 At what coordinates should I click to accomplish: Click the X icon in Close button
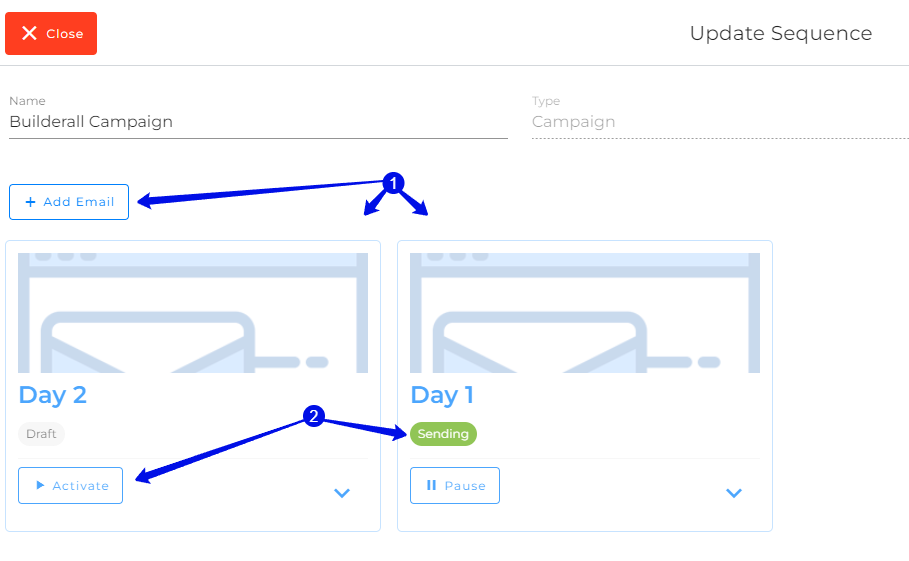click(x=29, y=34)
